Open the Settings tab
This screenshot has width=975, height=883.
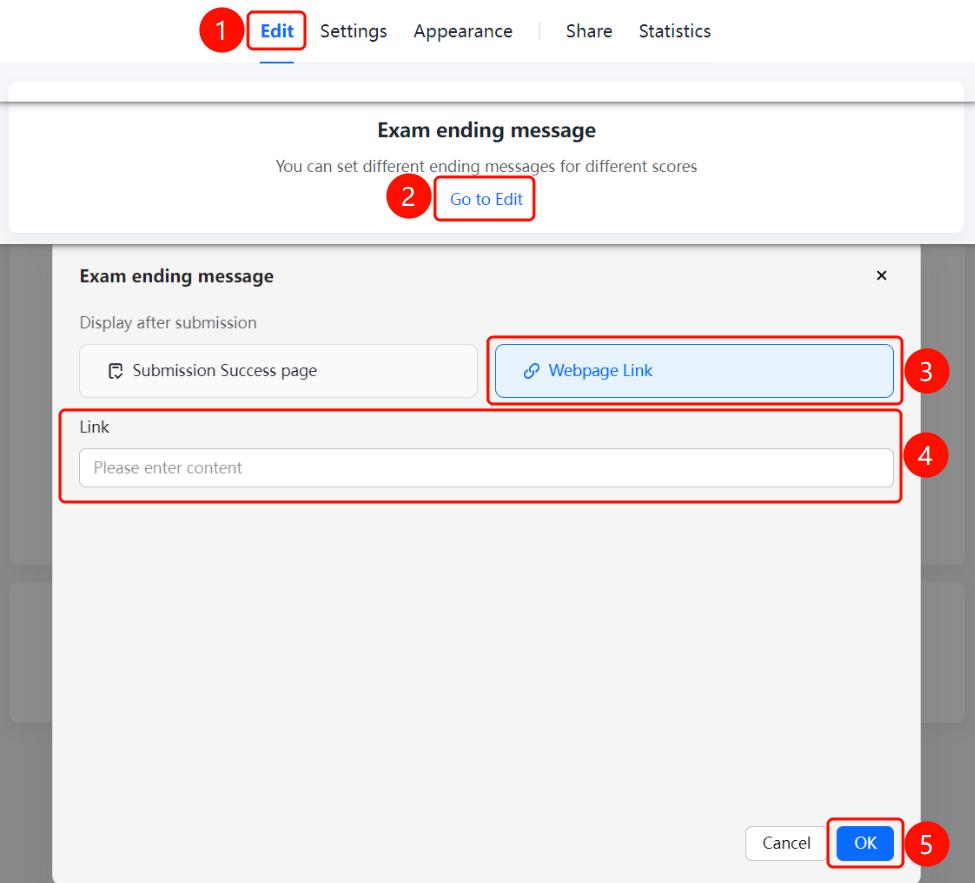tap(353, 31)
